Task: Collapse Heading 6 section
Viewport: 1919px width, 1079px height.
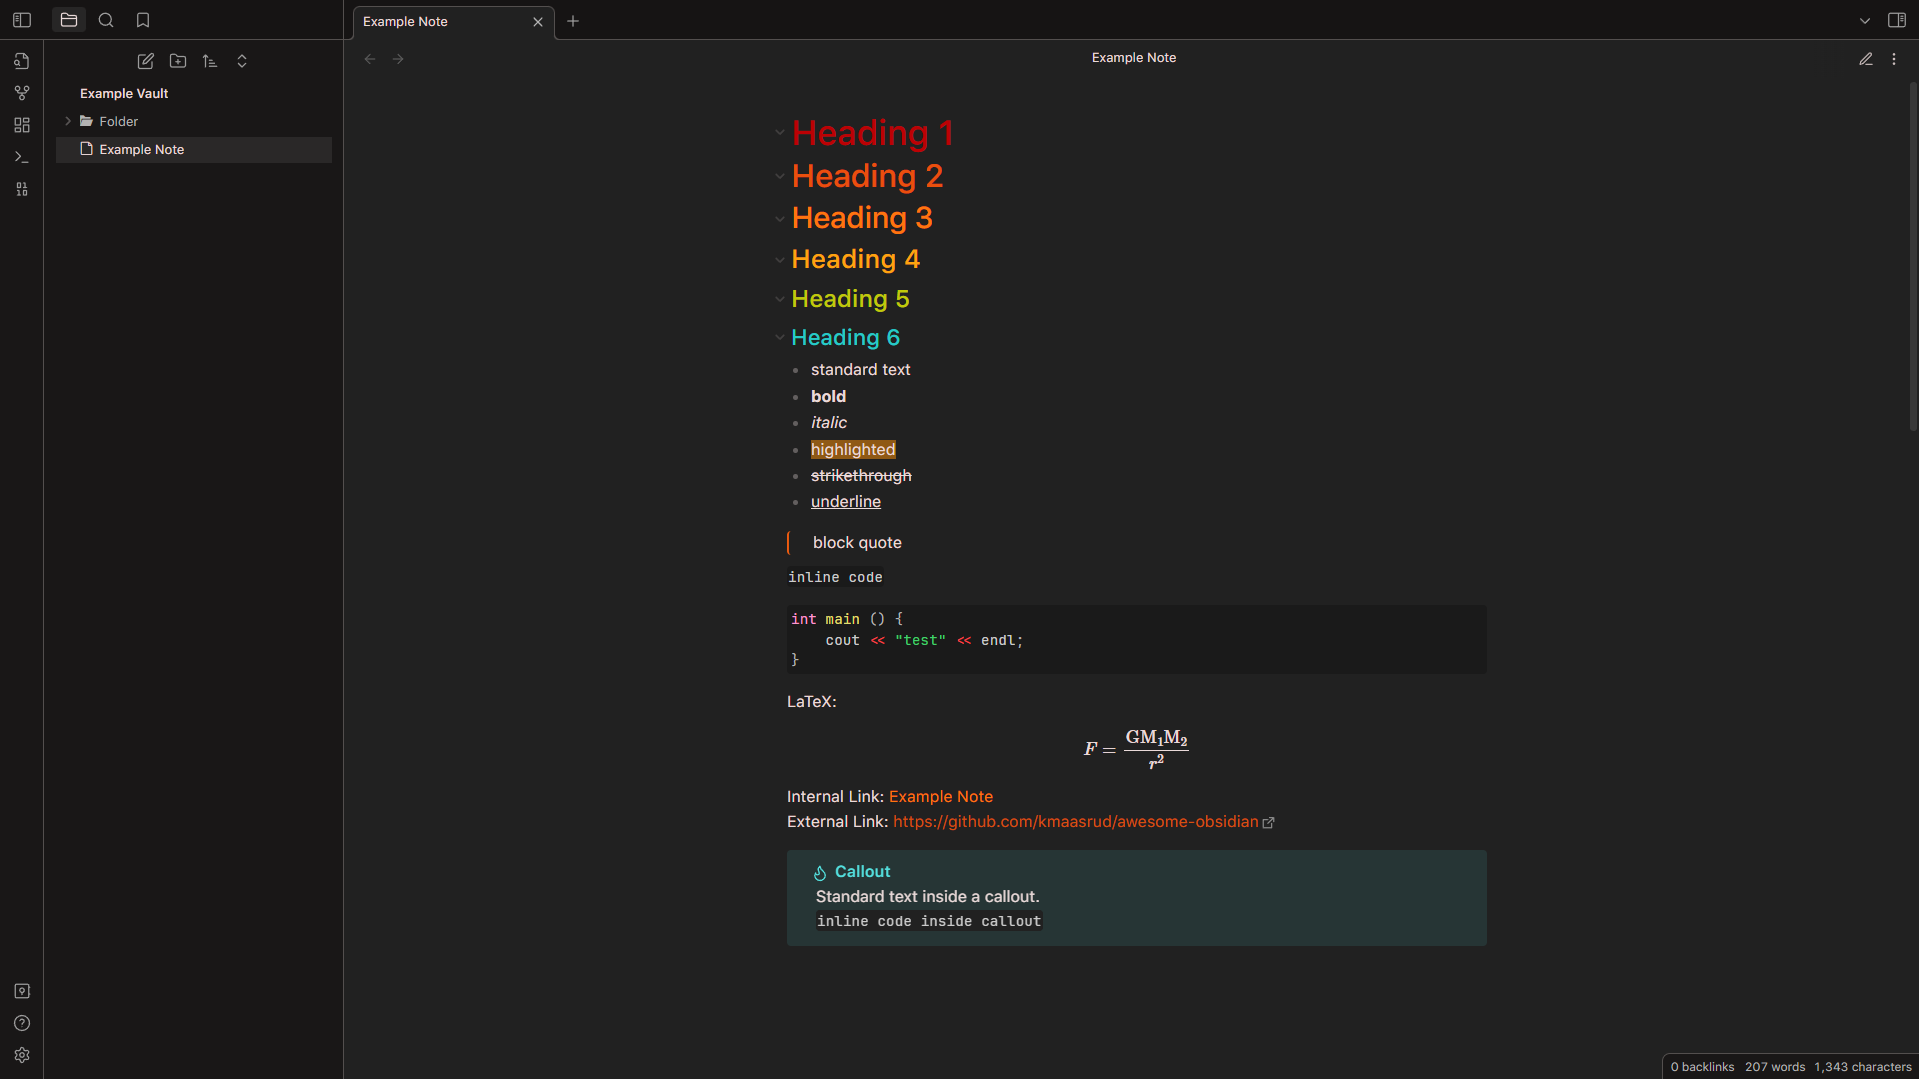Action: pos(780,337)
